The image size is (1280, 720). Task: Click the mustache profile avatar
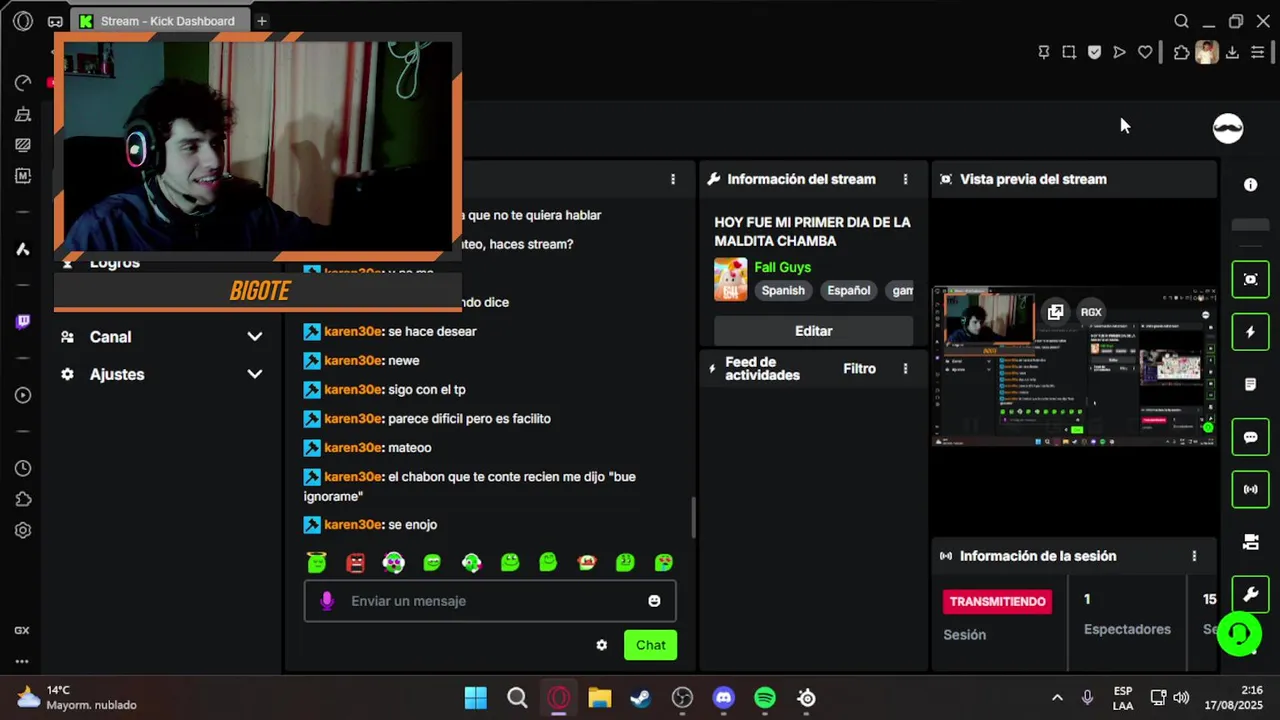coord(1228,128)
